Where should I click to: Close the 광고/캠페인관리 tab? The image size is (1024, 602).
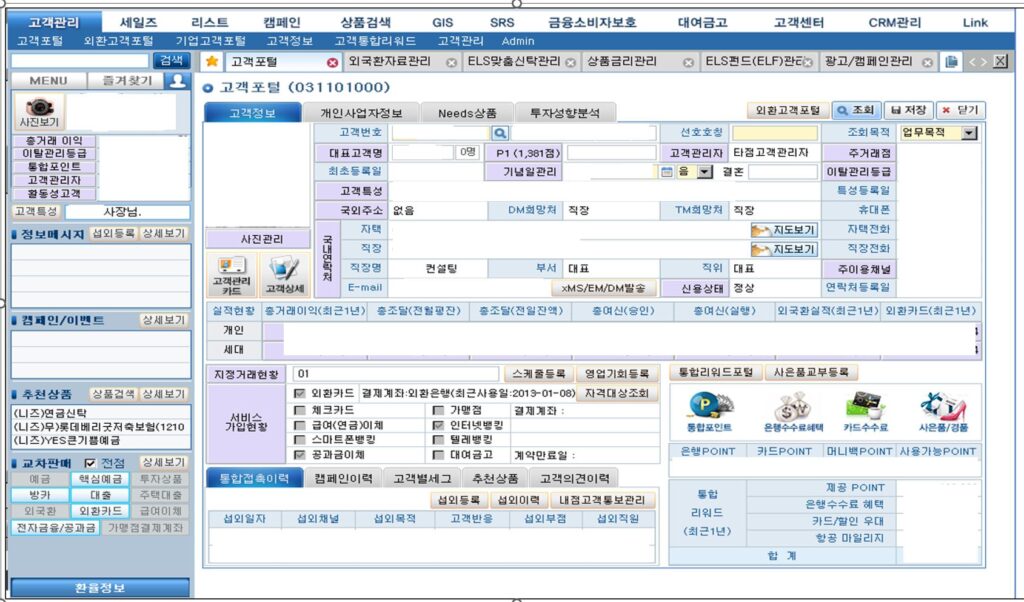point(927,63)
